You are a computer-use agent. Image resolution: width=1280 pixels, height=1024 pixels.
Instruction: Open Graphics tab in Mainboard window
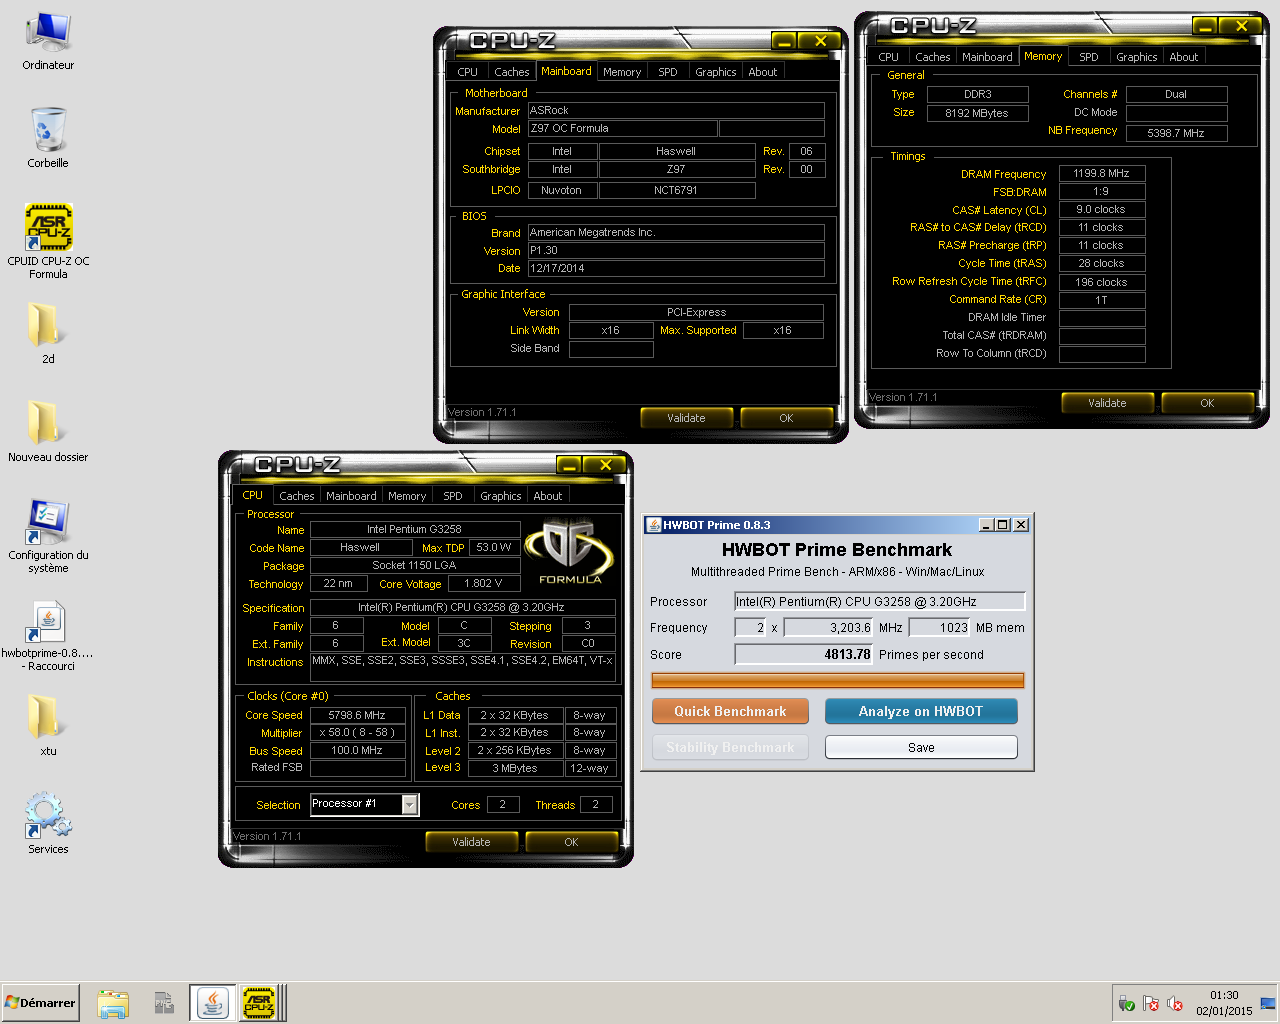point(716,72)
